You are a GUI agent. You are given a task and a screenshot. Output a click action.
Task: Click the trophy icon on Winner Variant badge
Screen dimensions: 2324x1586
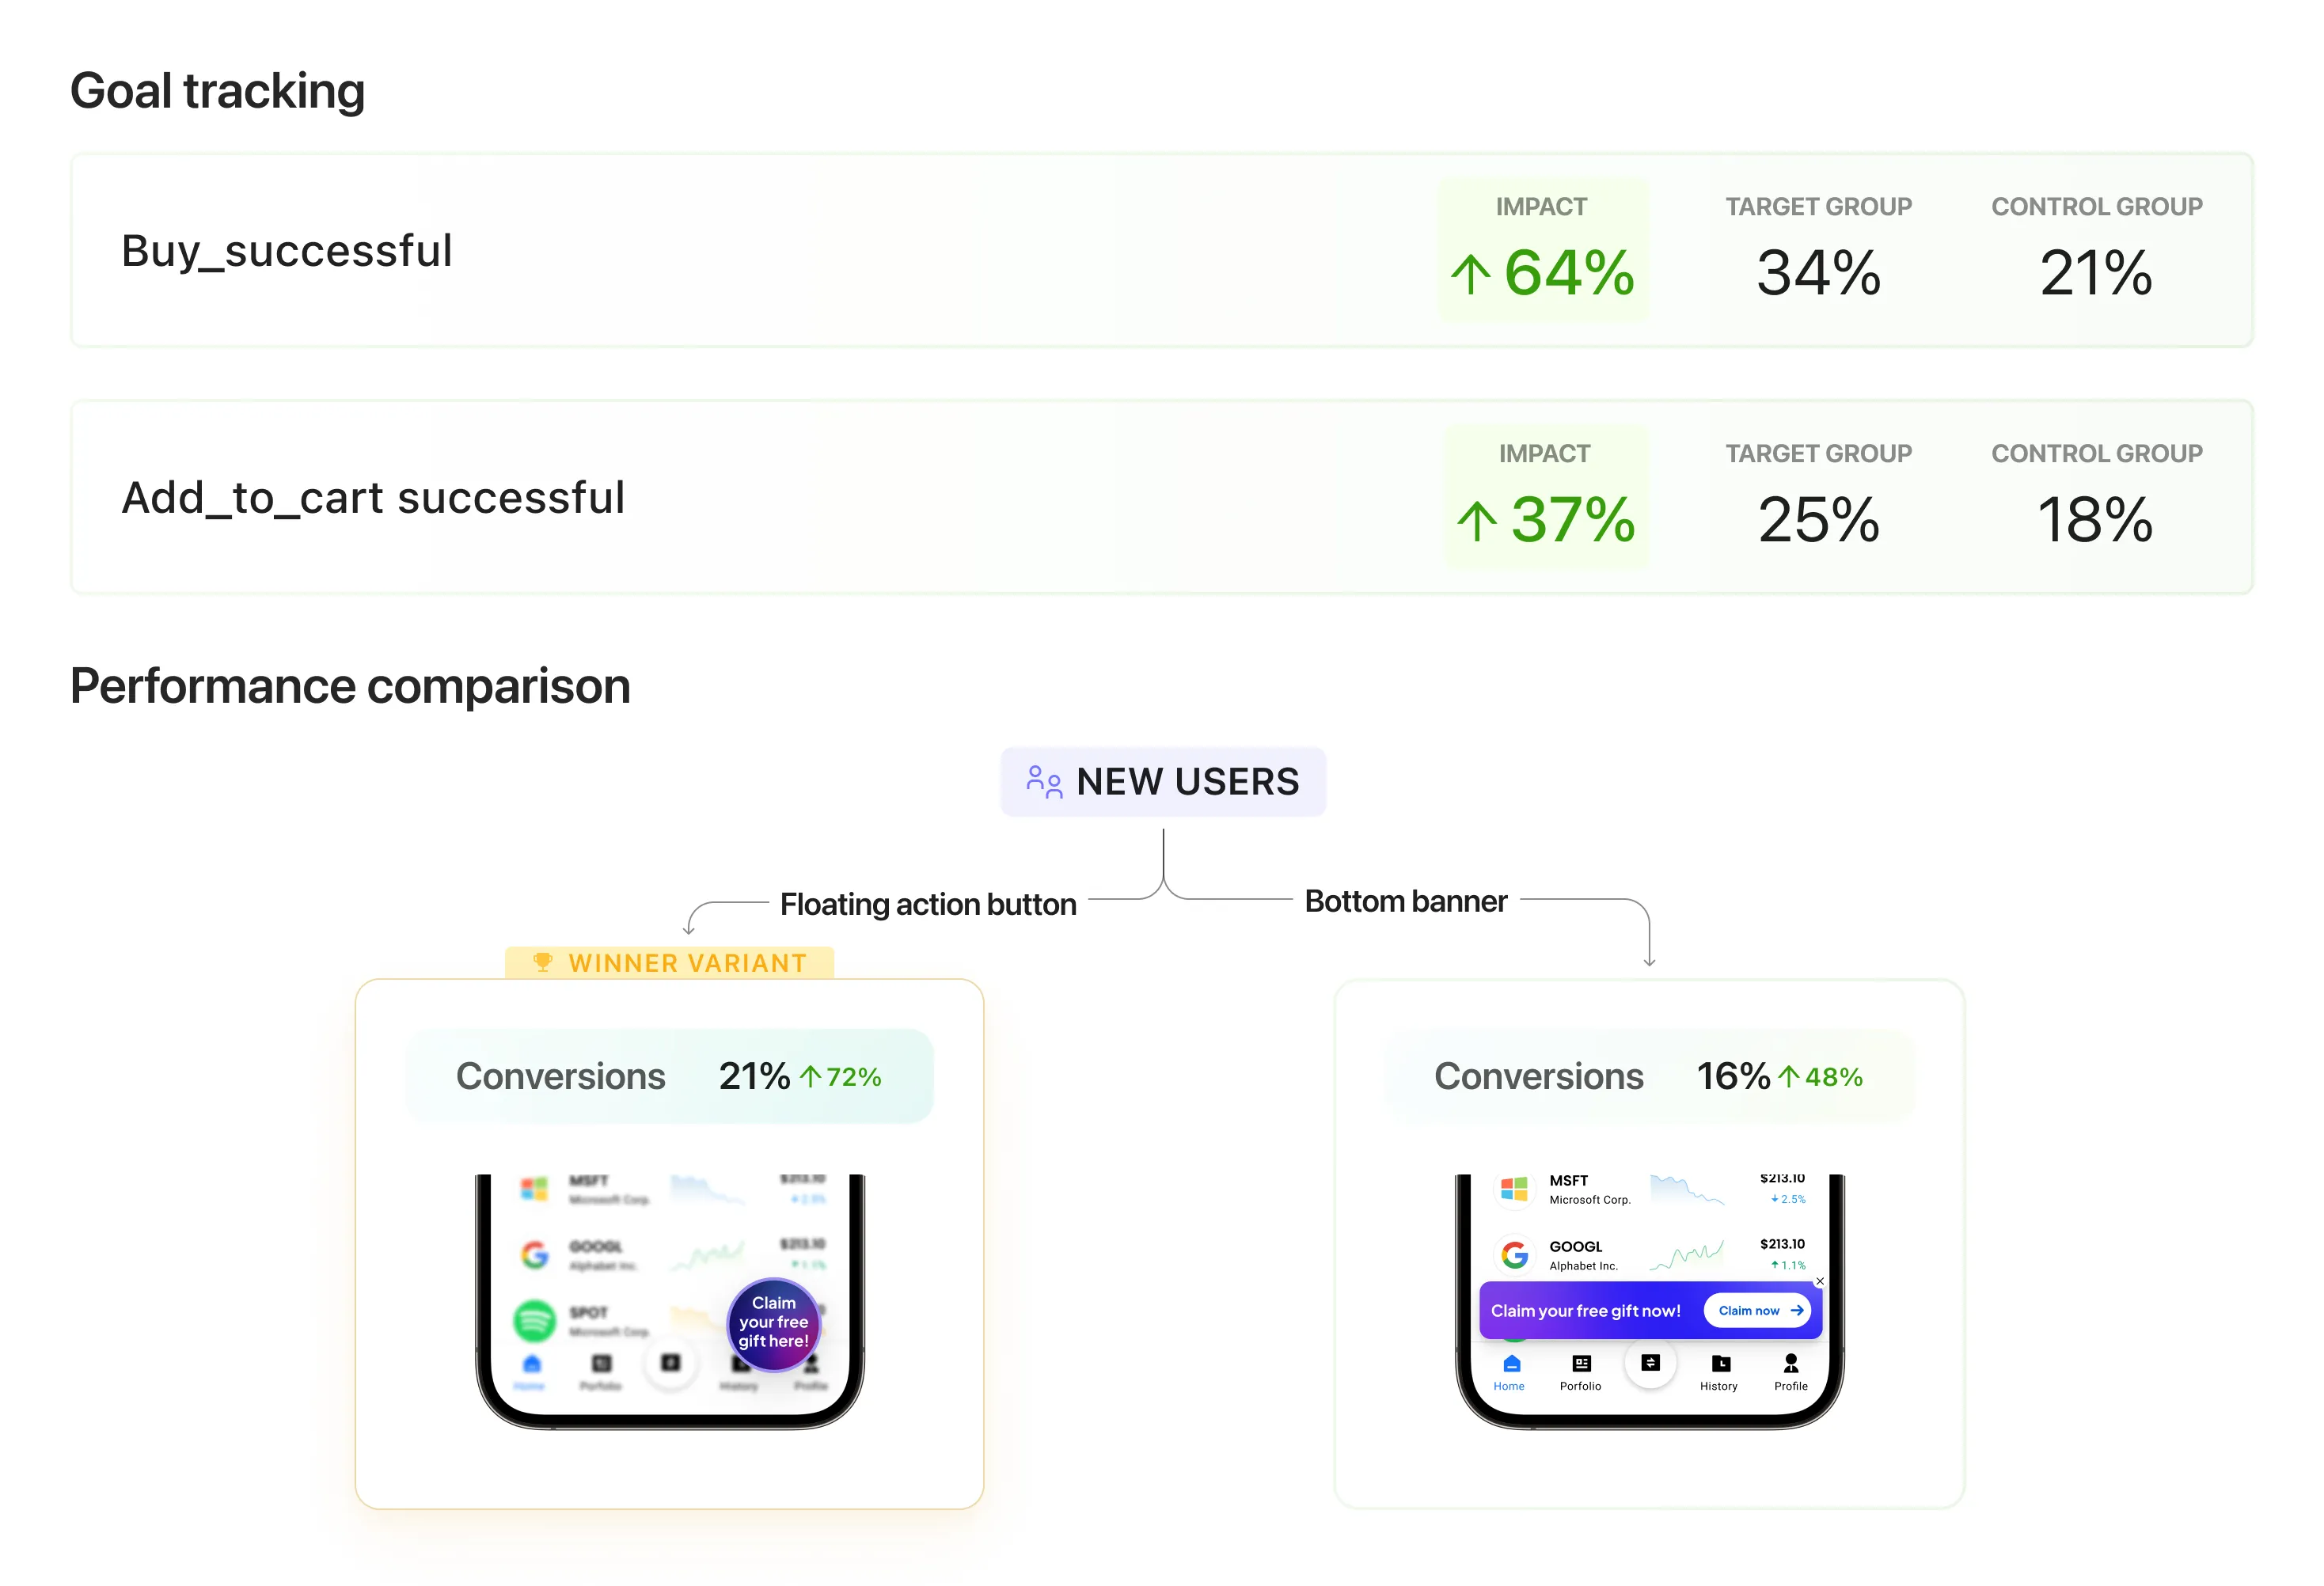tap(543, 962)
